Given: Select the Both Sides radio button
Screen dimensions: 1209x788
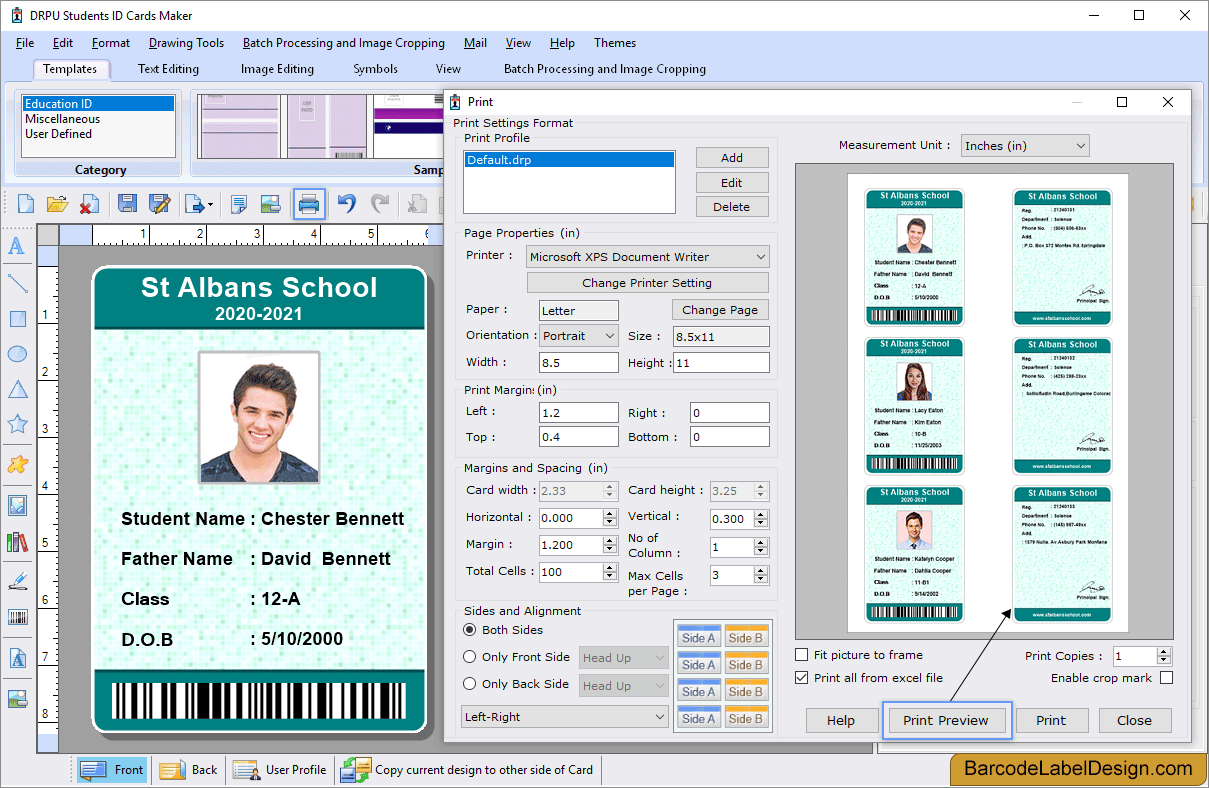Looking at the screenshot, I should click(469, 629).
